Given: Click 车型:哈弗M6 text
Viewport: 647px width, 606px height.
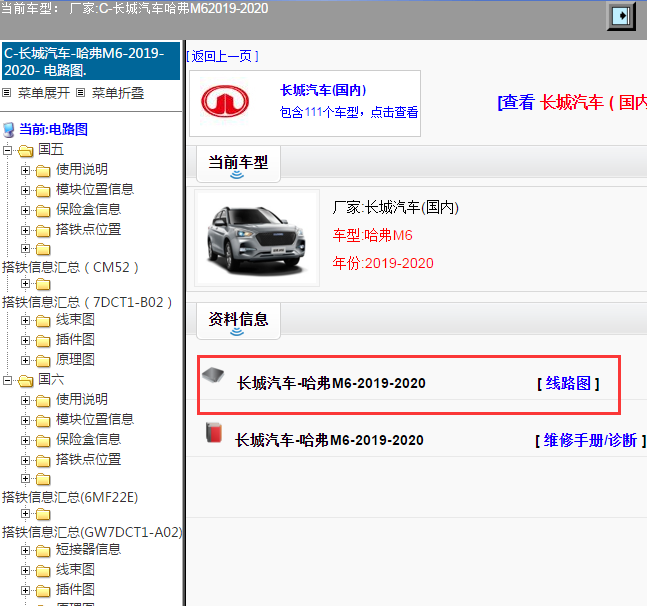Looking at the screenshot, I should pyautogui.click(x=373, y=235).
